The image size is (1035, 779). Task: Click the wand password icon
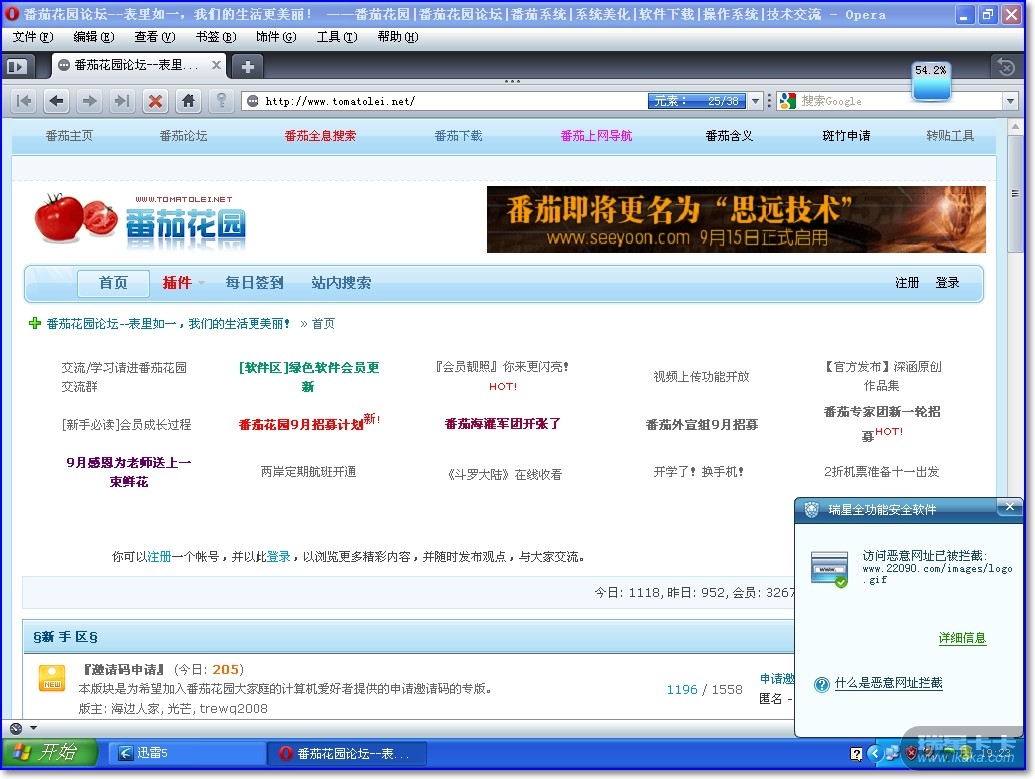221,101
